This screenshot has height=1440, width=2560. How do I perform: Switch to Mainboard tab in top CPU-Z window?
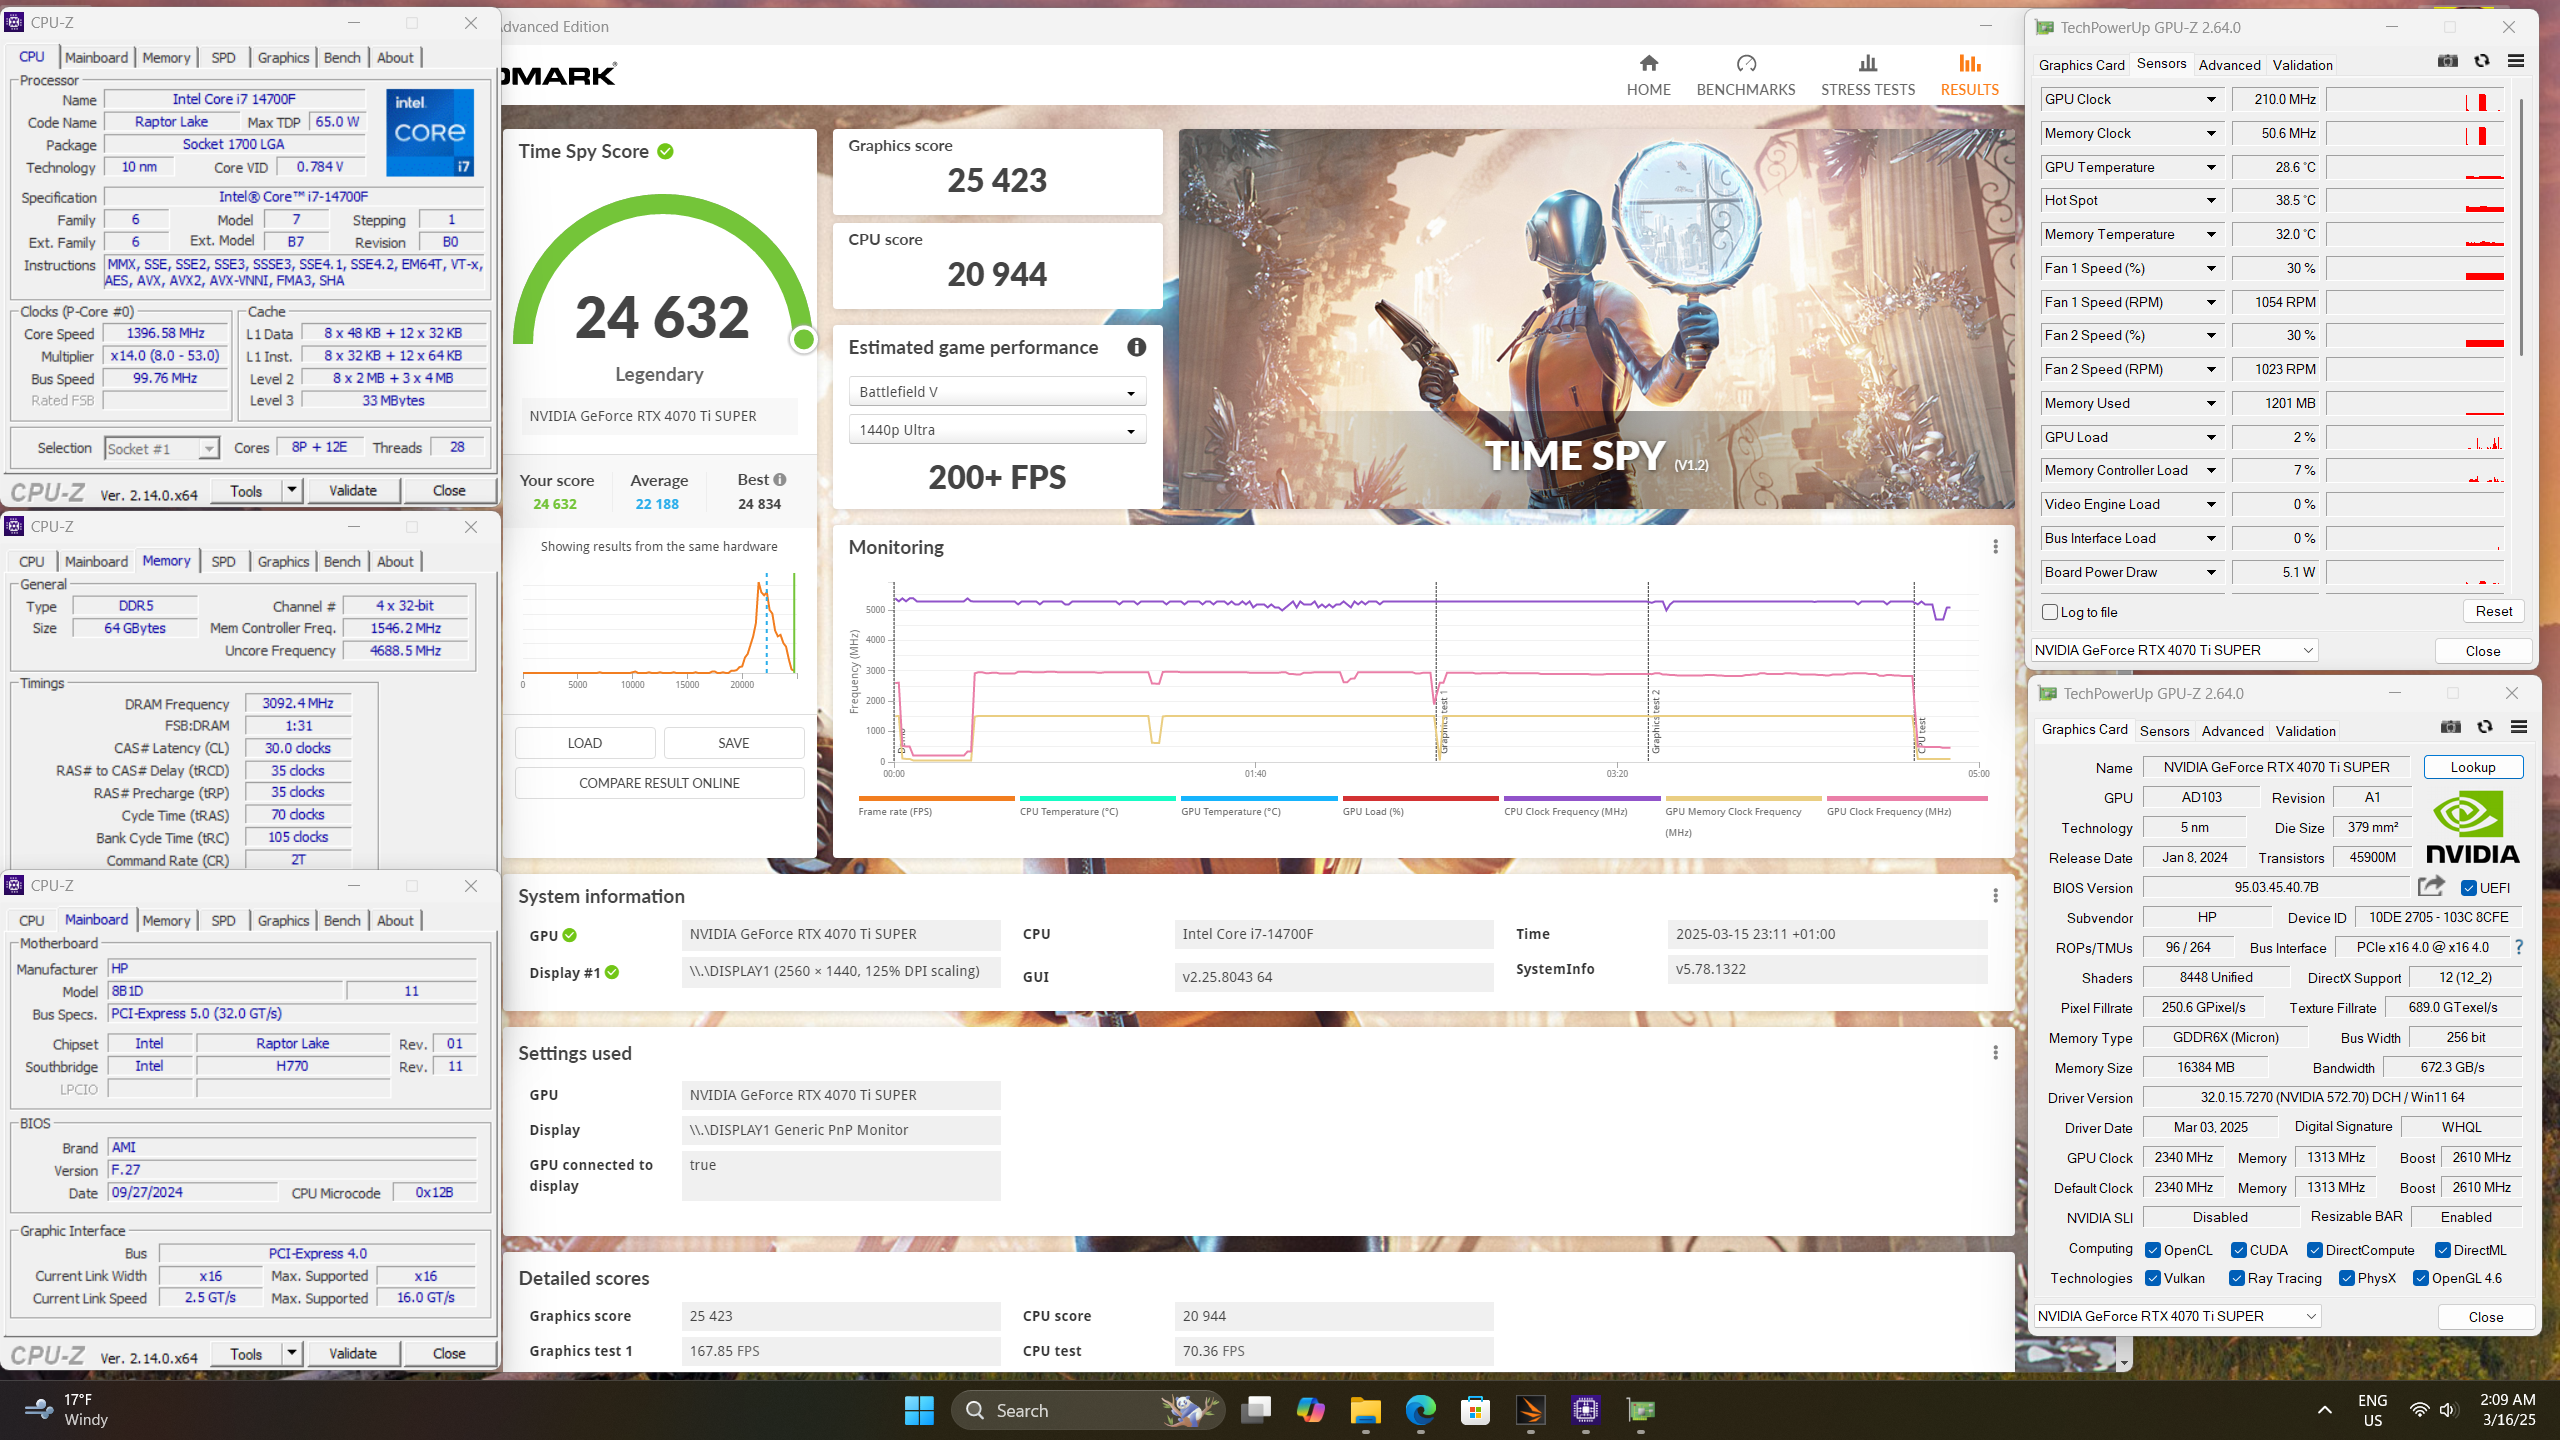coord(96,57)
